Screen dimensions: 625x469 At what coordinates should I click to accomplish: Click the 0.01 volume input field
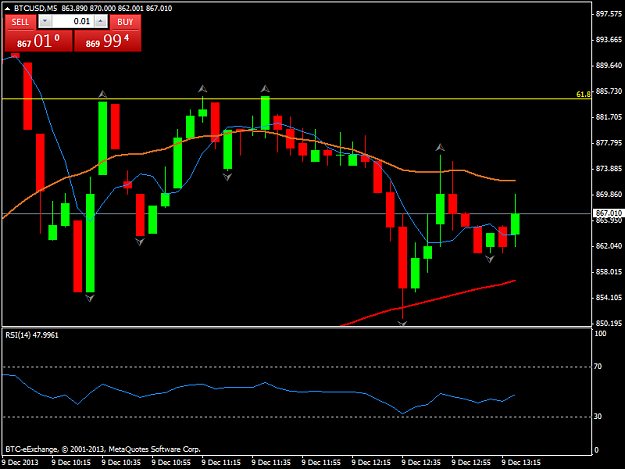tap(73, 21)
